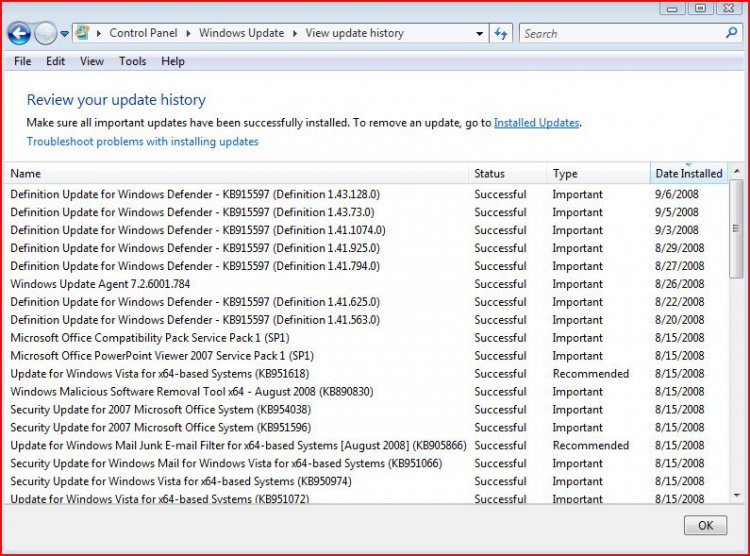Select Windows Update in breadcrumb path
Viewport: 750px width, 556px height.
coord(241,33)
